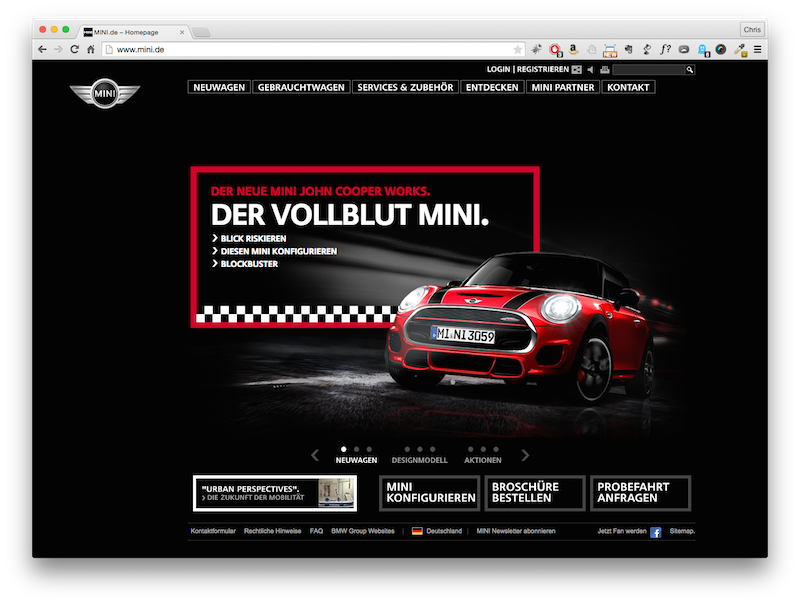Bookmark page with star icon
The image size is (800, 604).
tap(517, 49)
